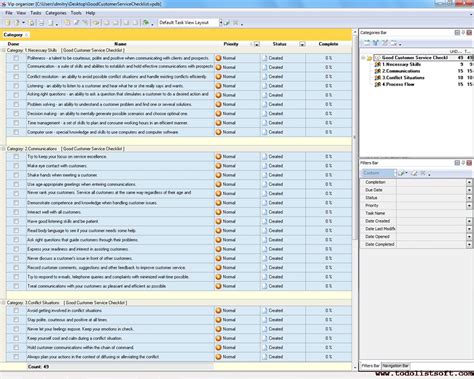
Task: Click status icon in Interact well with all customers row
Action: coord(265,212)
